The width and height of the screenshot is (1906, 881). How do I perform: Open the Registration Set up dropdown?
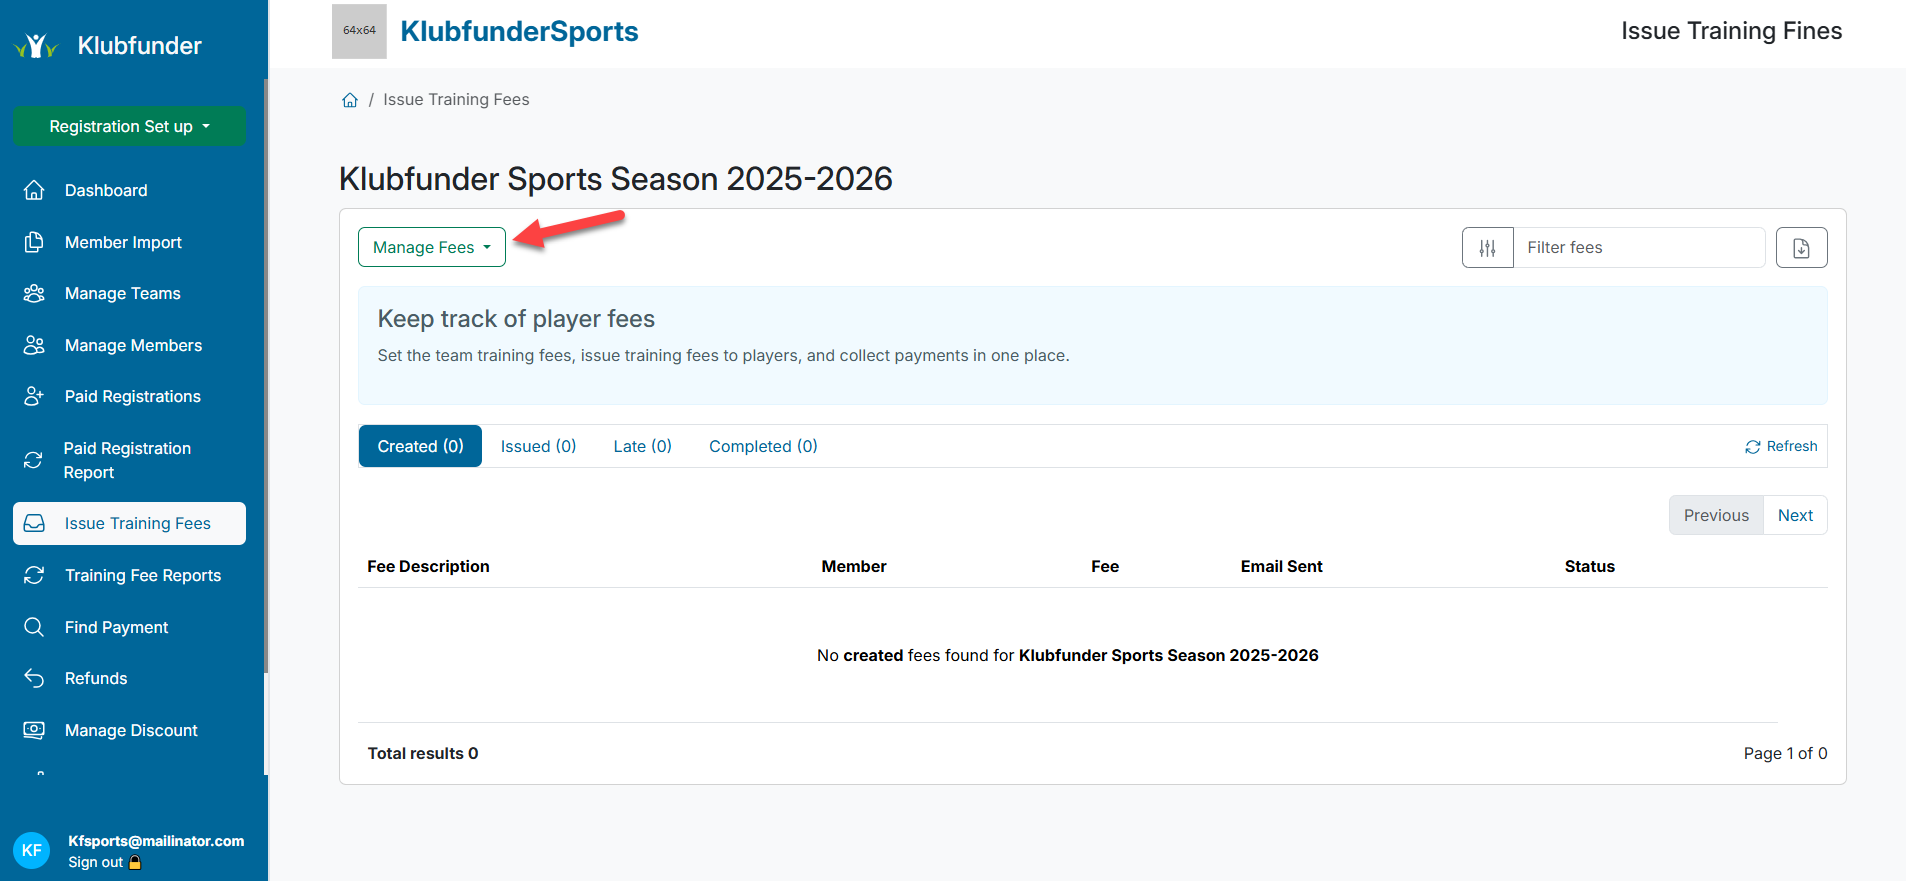click(x=129, y=127)
